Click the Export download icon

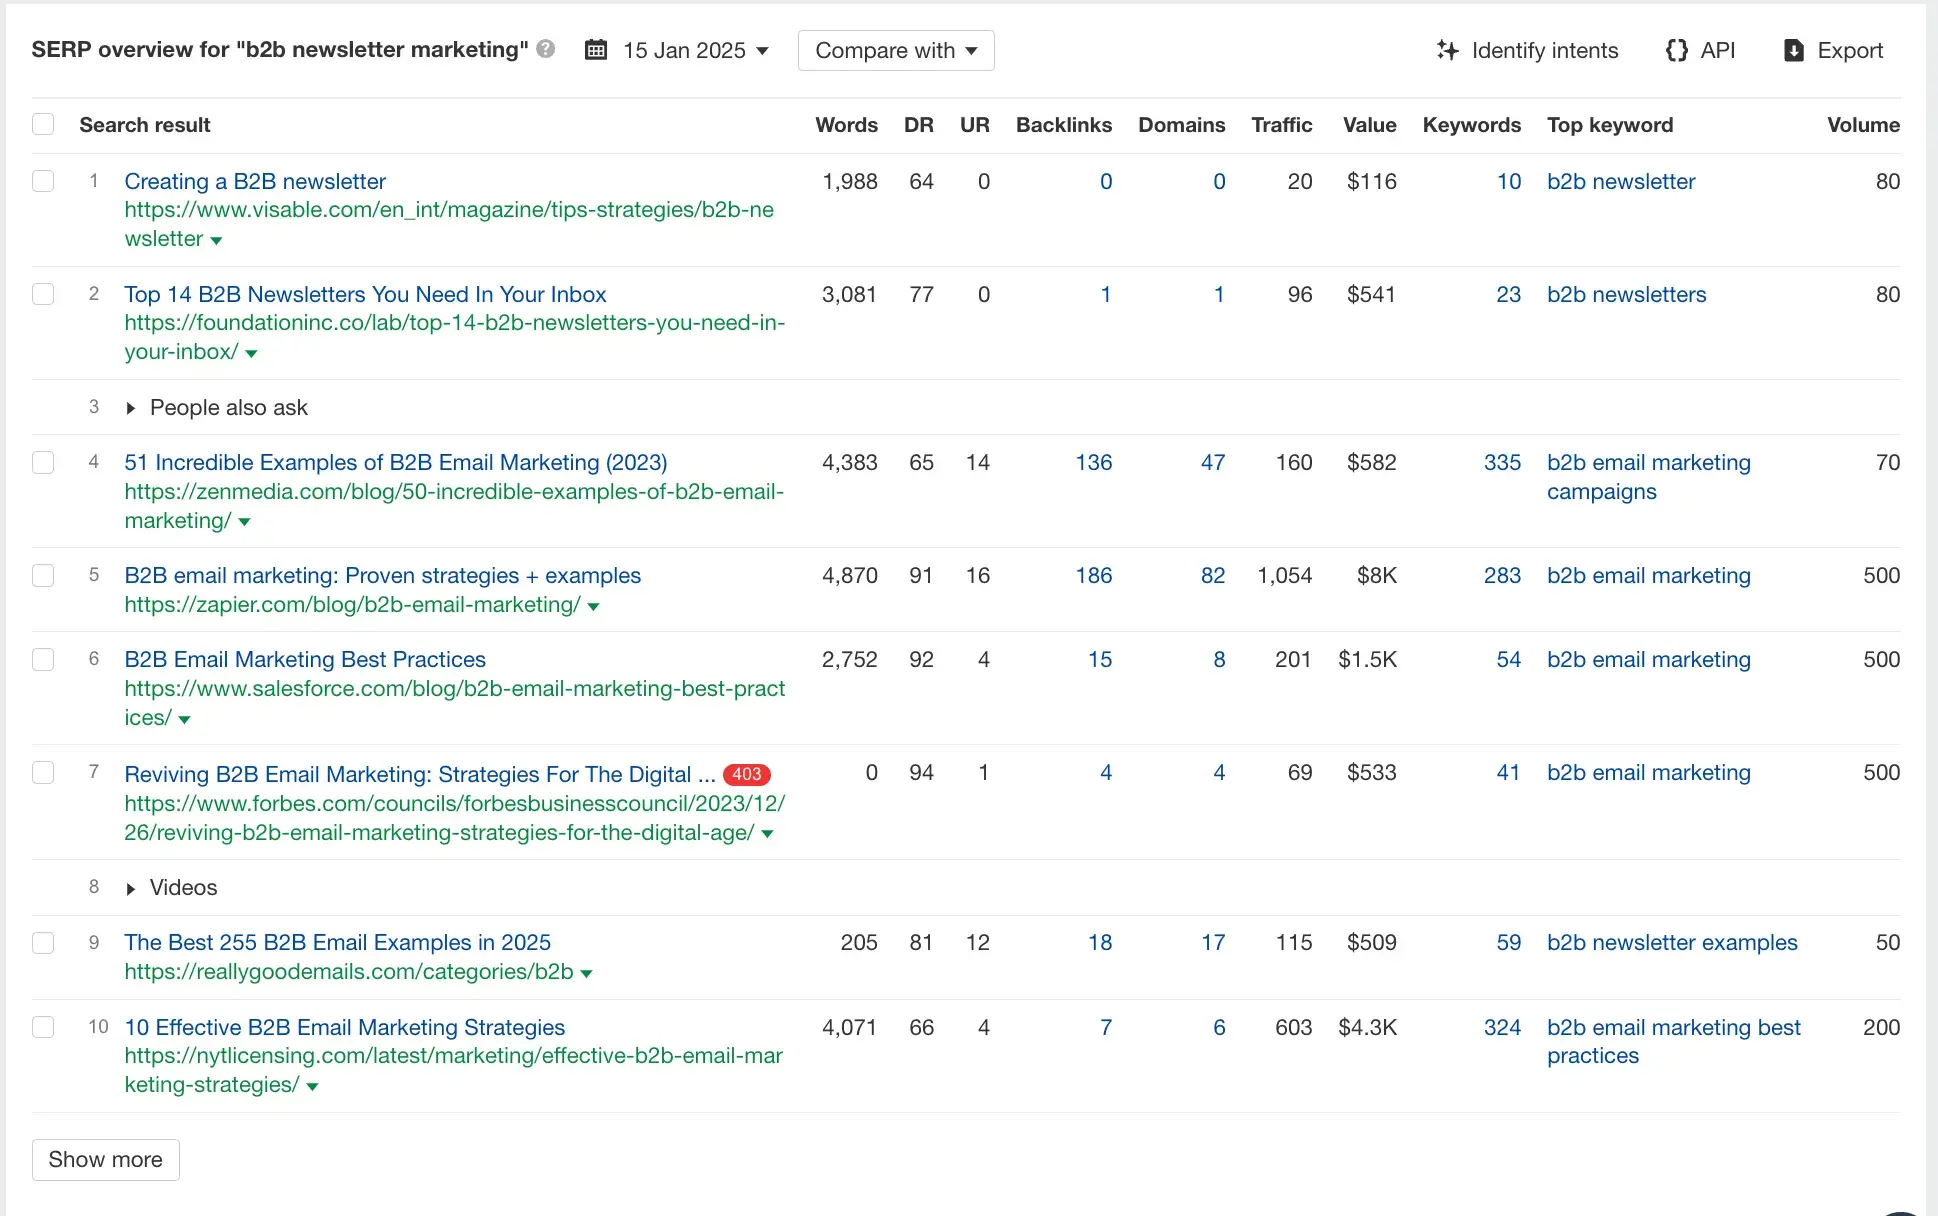click(x=1794, y=50)
